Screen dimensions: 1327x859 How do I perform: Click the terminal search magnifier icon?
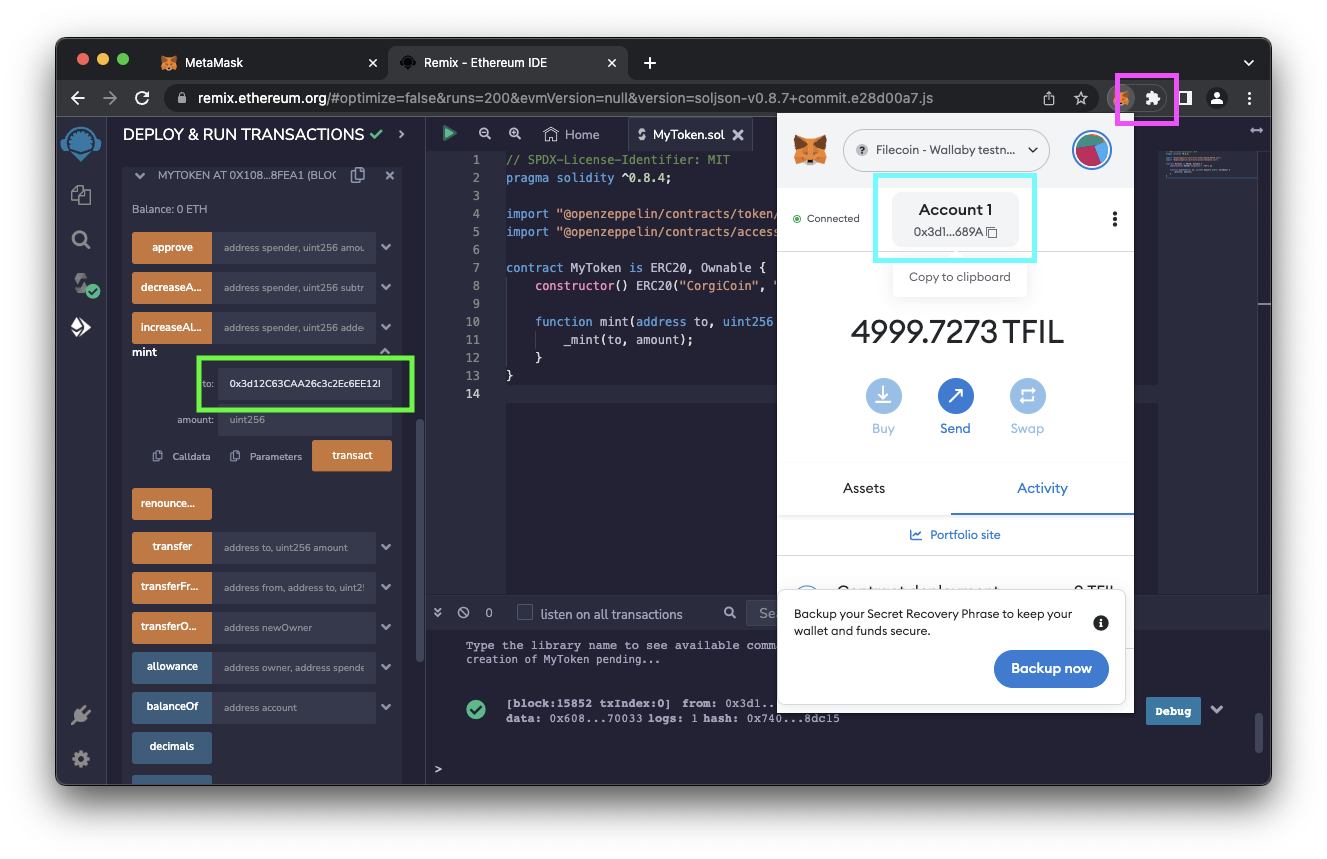pyautogui.click(x=731, y=613)
